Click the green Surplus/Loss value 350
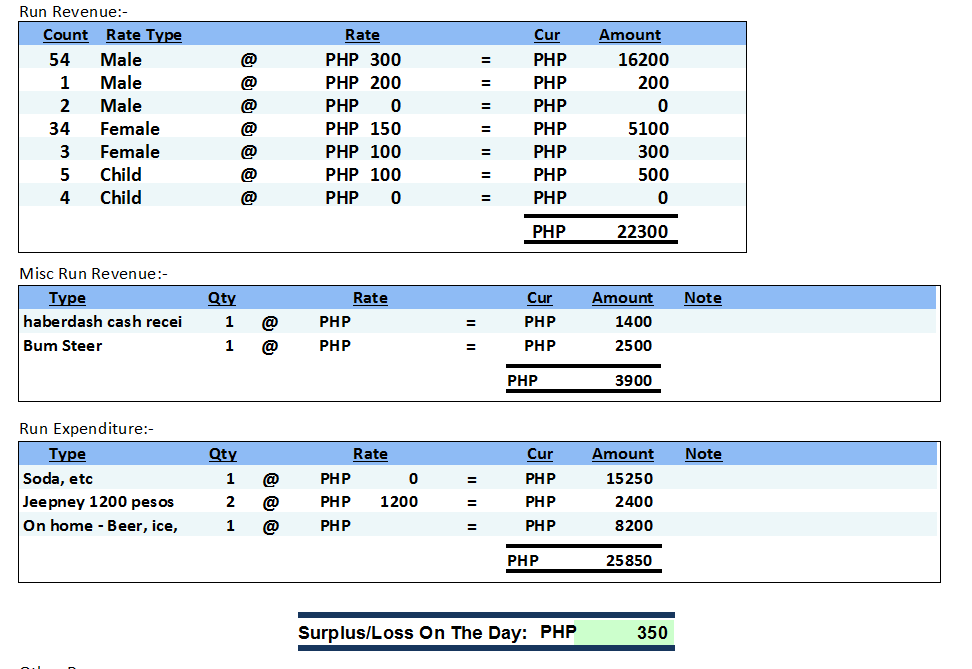Image resolution: width=972 pixels, height=669 pixels. [652, 633]
